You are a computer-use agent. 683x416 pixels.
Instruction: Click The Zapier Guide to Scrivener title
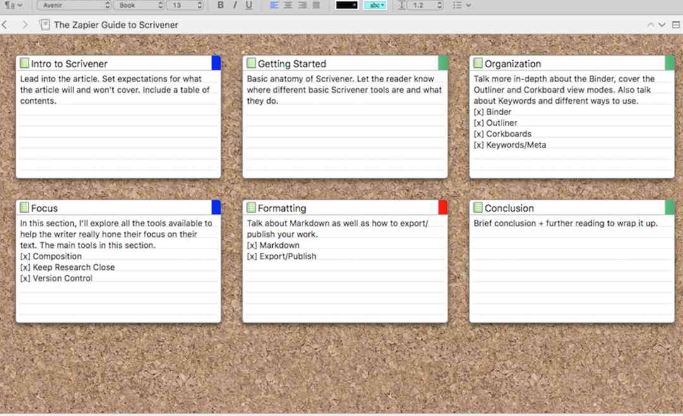click(x=116, y=25)
